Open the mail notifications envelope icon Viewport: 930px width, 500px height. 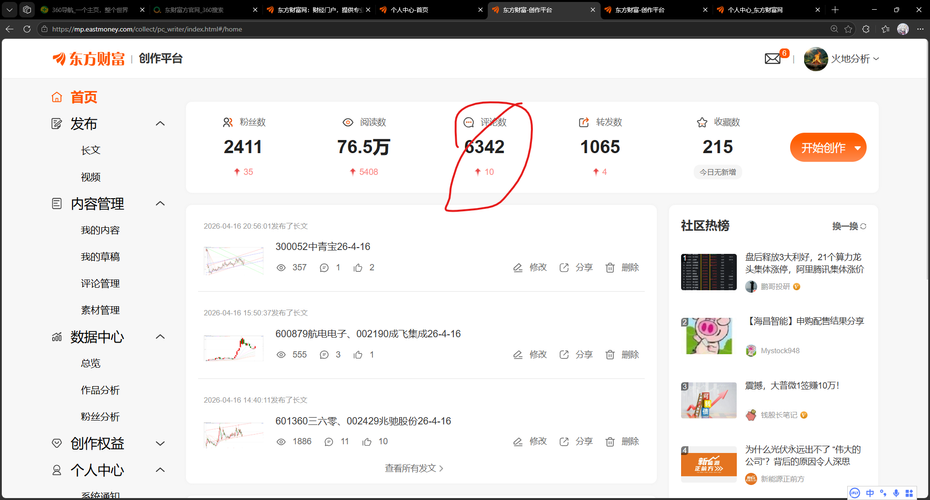(772, 59)
